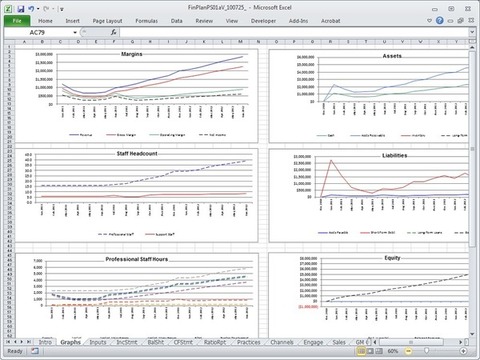
Task: Click the first sheet navigation arrow
Action: click(x=8, y=342)
